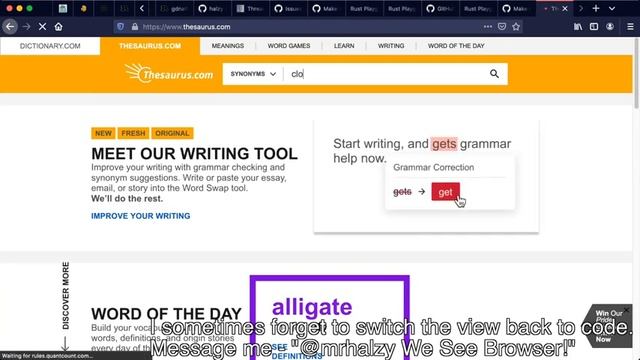Click the WORD OF THE DAY heading
Image resolution: width=640 pixels, height=360 pixels.
pyautogui.click(x=166, y=314)
